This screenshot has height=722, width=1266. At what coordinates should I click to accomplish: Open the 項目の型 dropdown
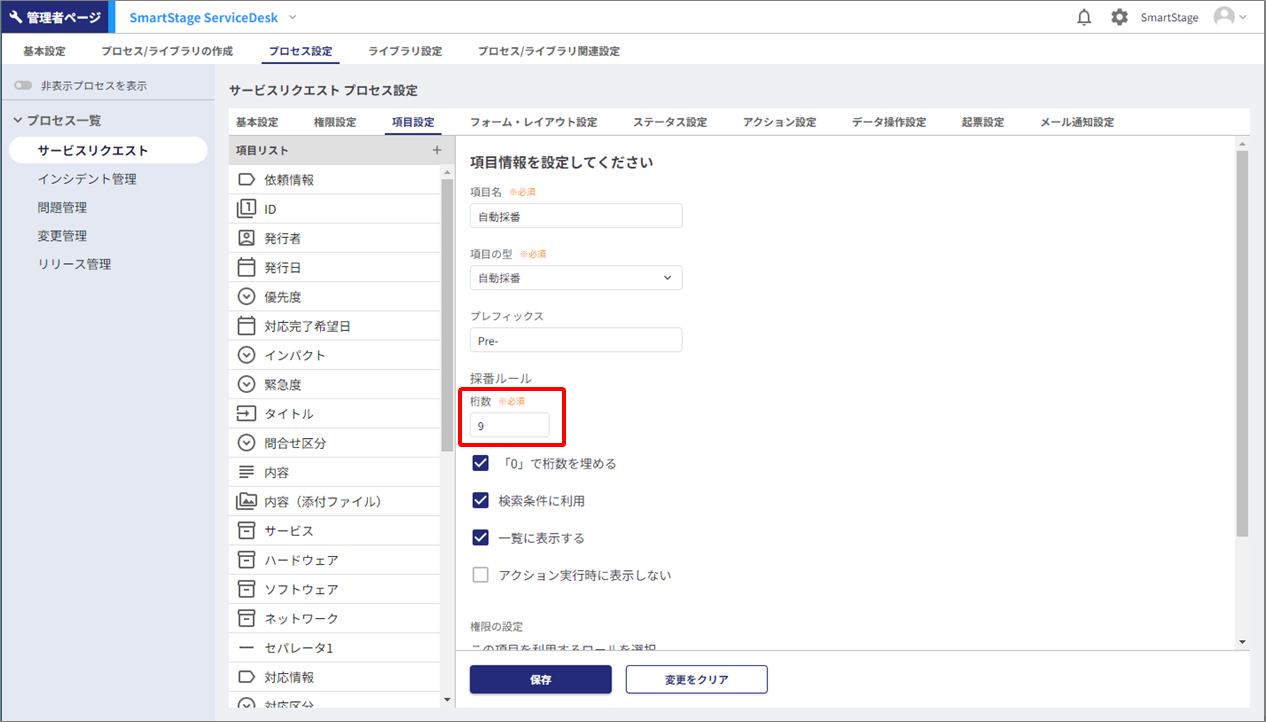coord(576,278)
